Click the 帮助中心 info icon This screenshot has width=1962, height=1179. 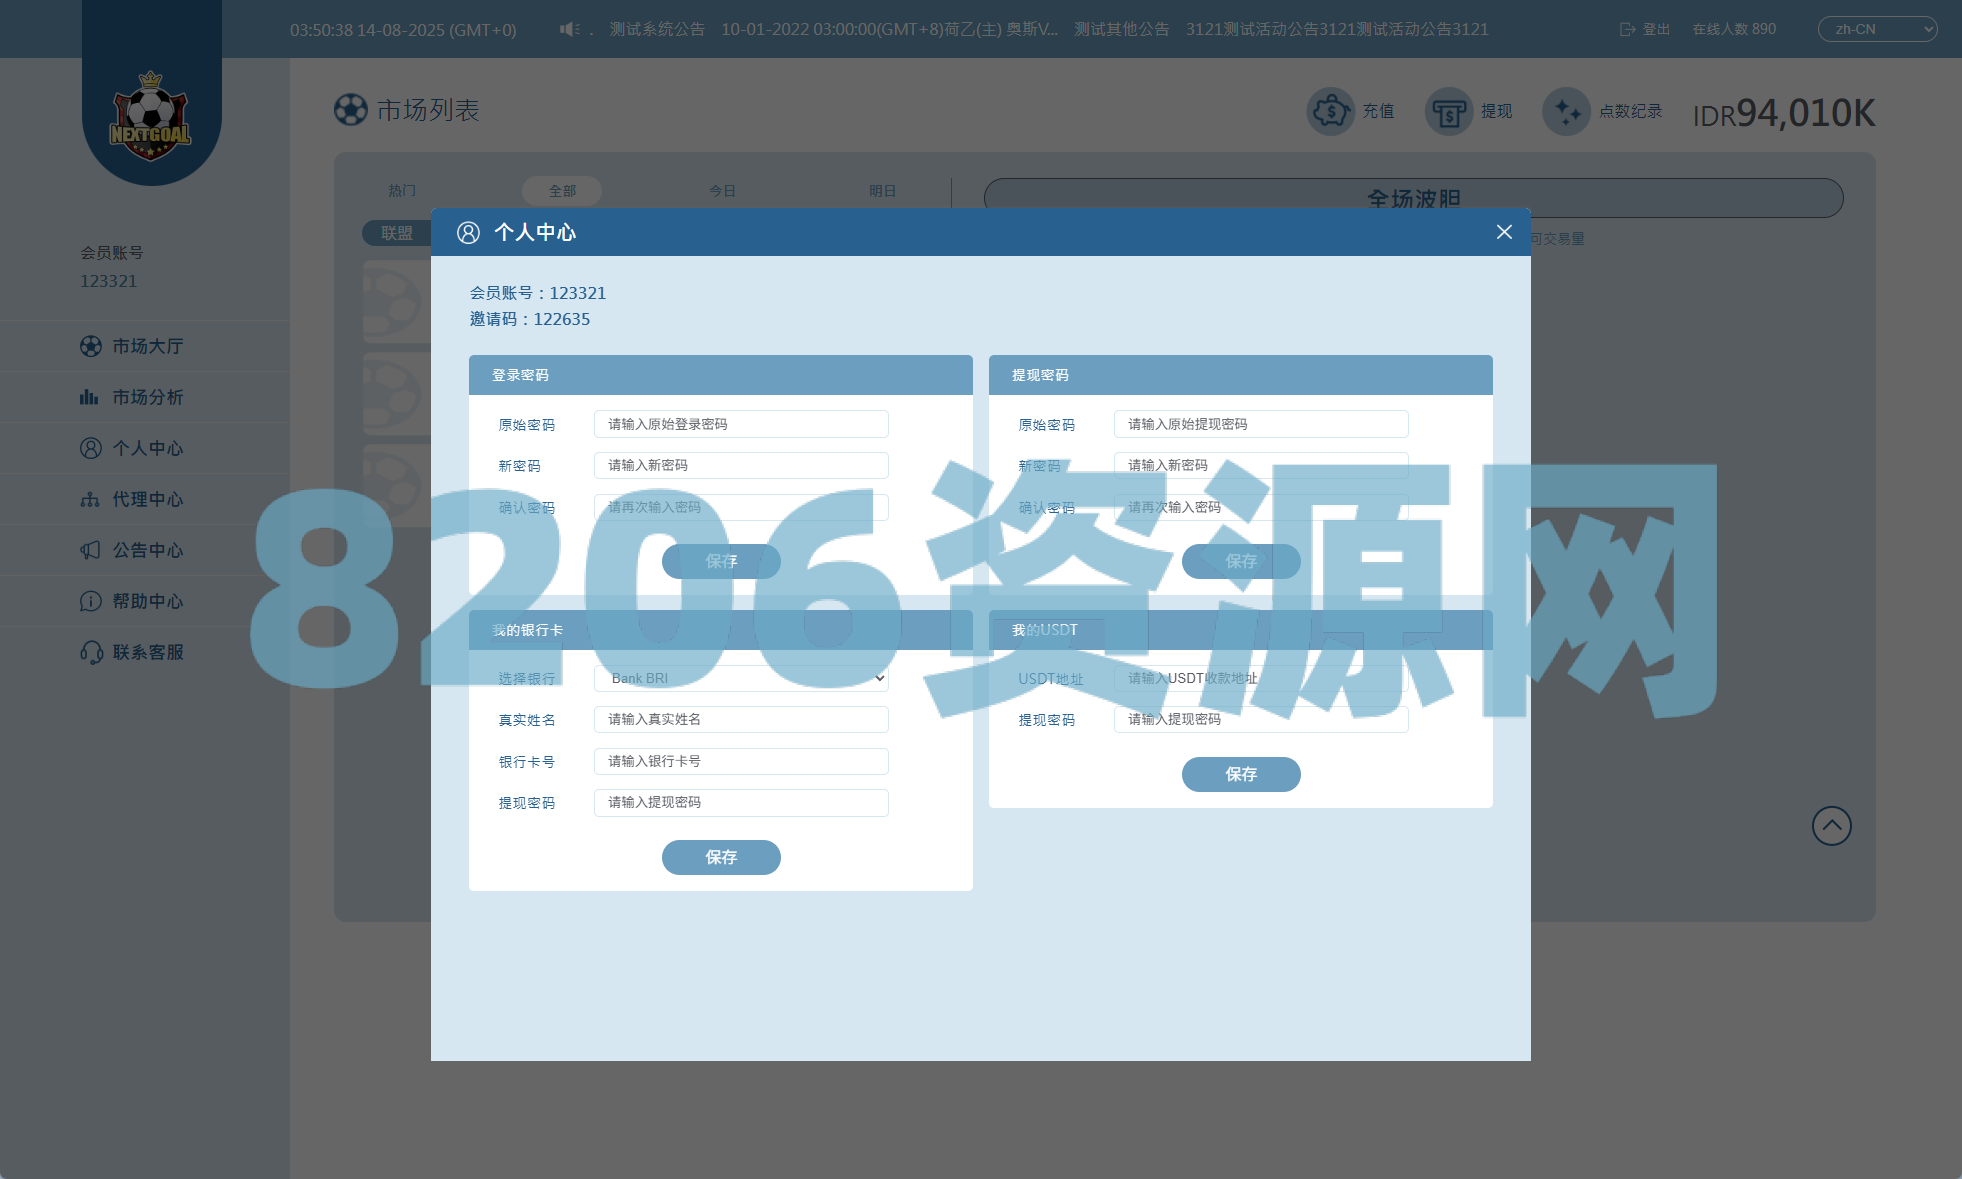(91, 601)
